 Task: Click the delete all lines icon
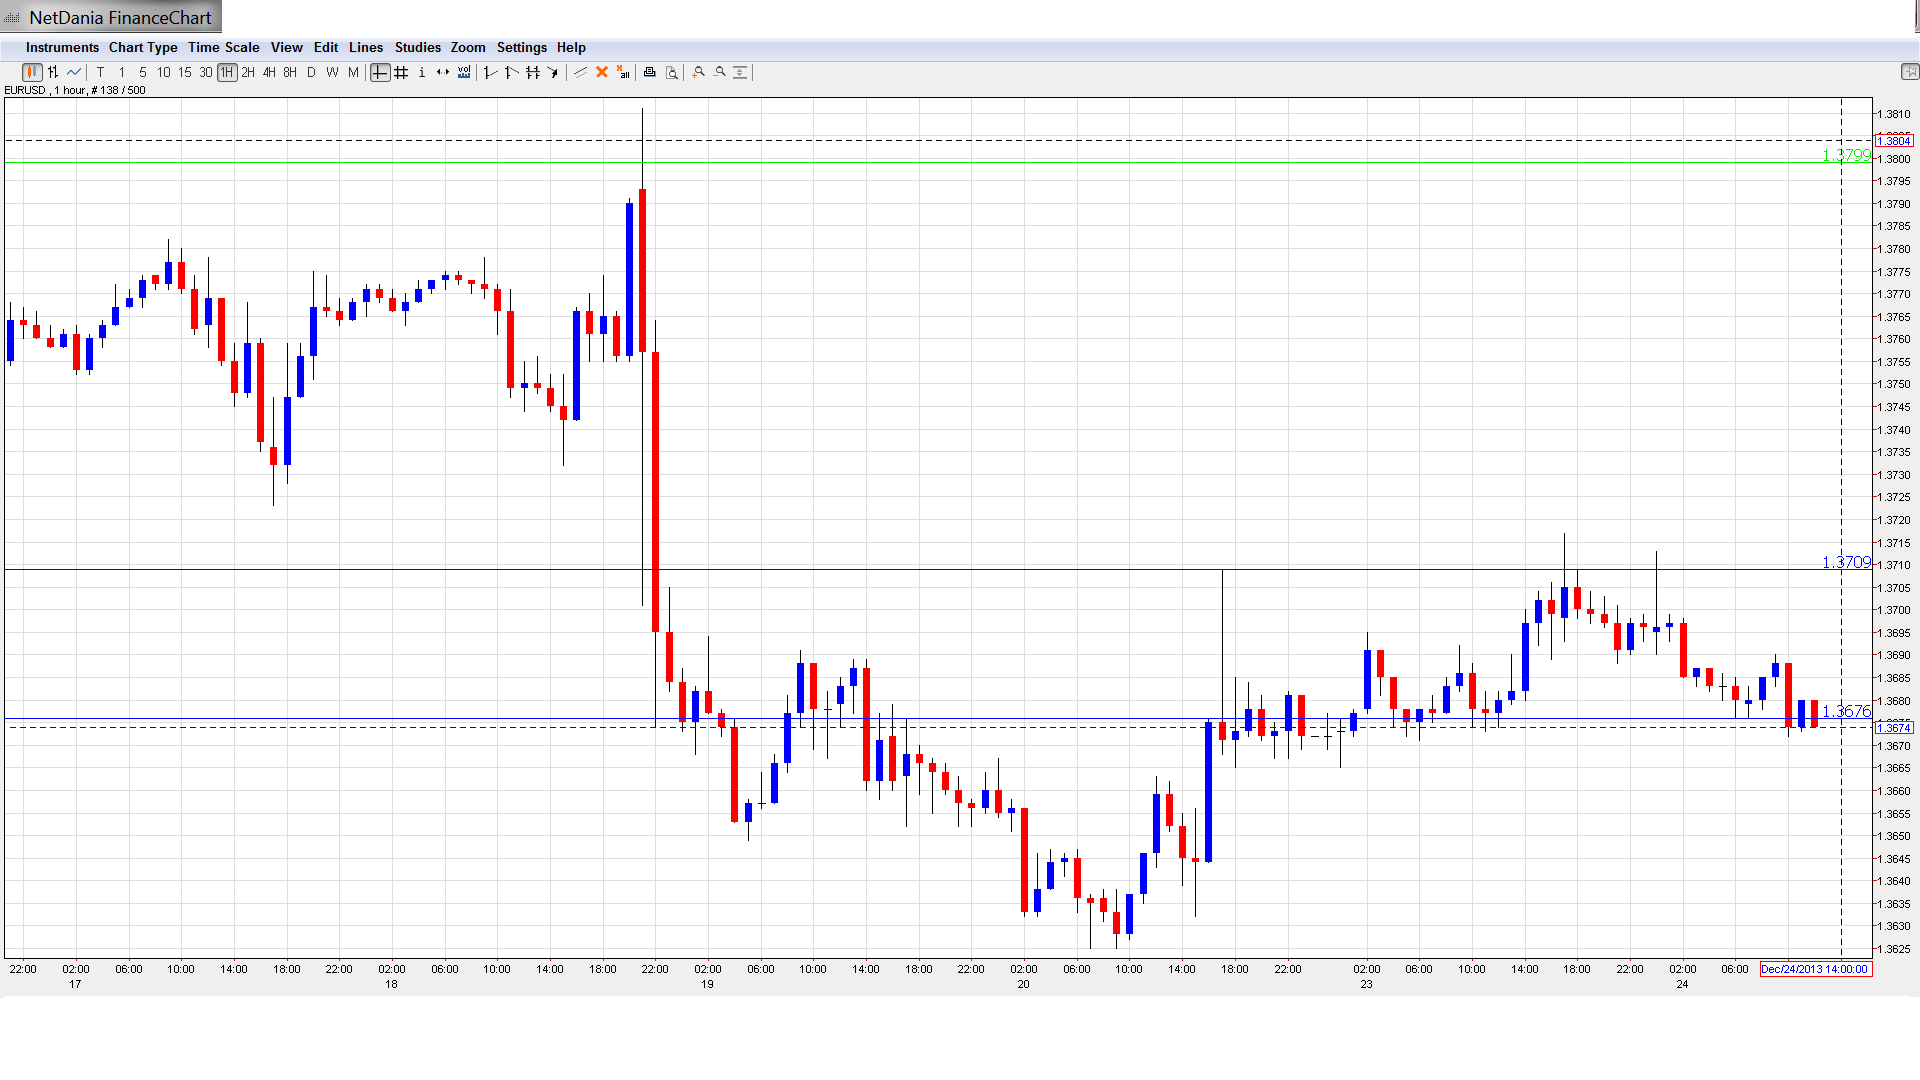[x=623, y=72]
